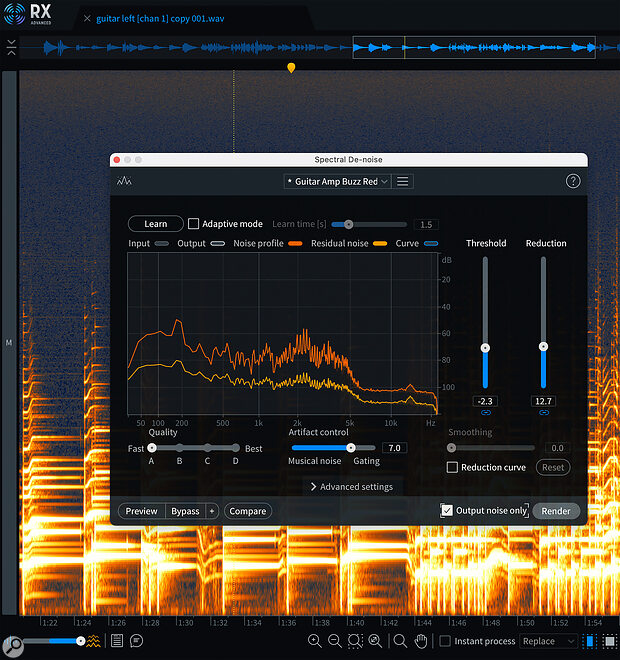Enable the Reduction curve checkbox

tap(452, 467)
